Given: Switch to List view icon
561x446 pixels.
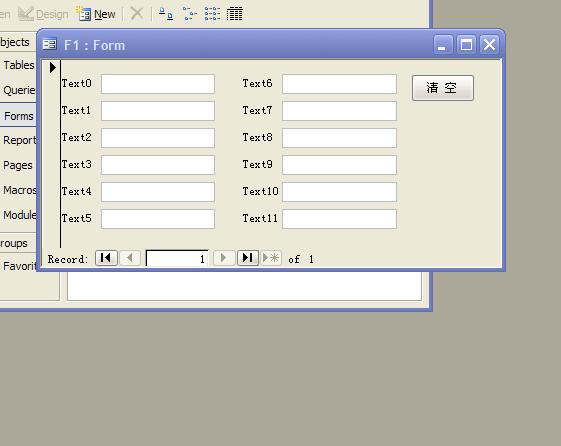Looking at the screenshot, I should click(x=212, y=14).
